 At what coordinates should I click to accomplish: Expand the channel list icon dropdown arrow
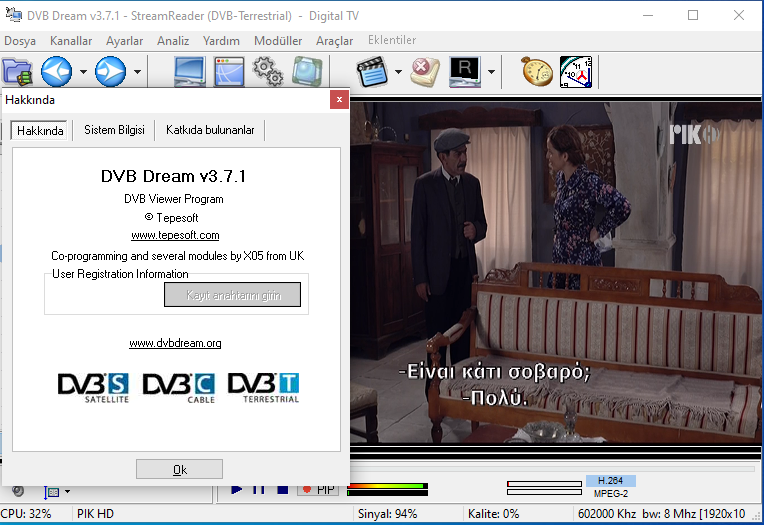click(68, 491)
